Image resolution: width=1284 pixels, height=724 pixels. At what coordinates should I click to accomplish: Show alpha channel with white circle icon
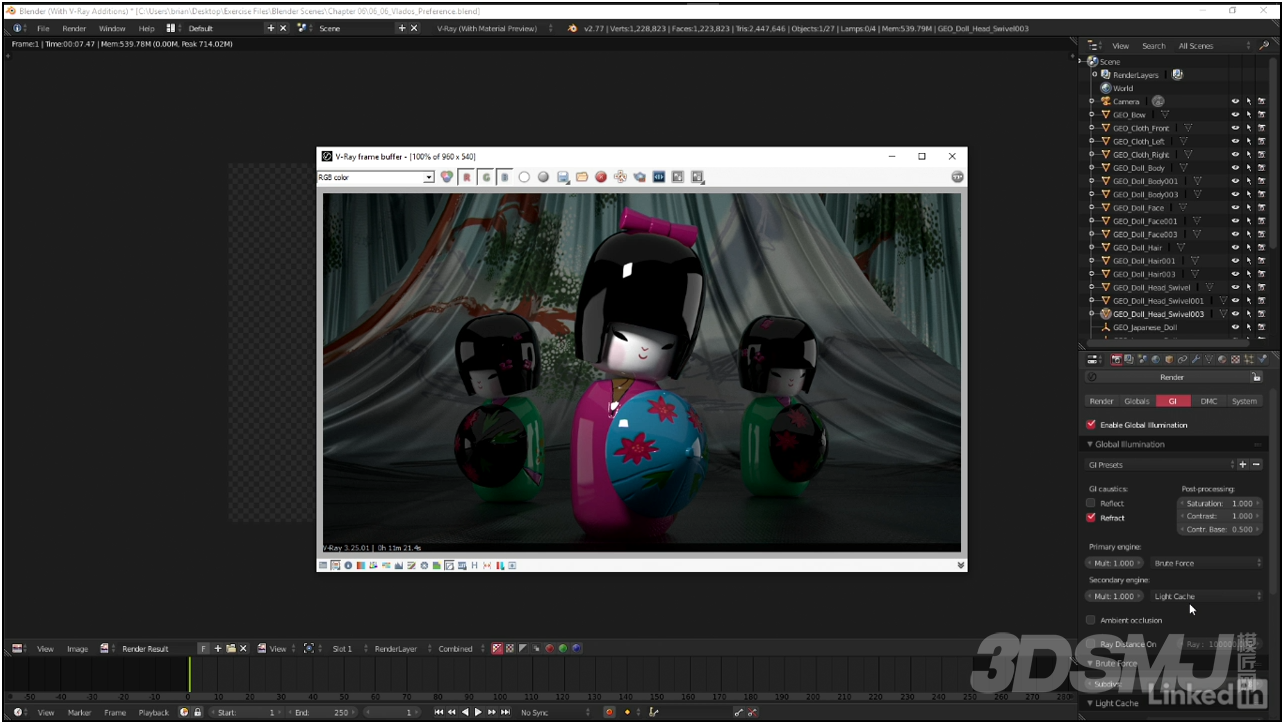coord(524,177)
